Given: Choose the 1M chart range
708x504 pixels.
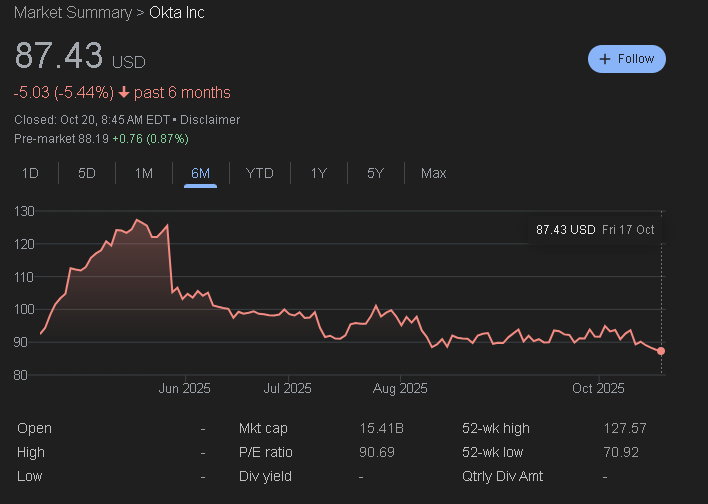Looking at the screenshot, I should pos(144,173).
